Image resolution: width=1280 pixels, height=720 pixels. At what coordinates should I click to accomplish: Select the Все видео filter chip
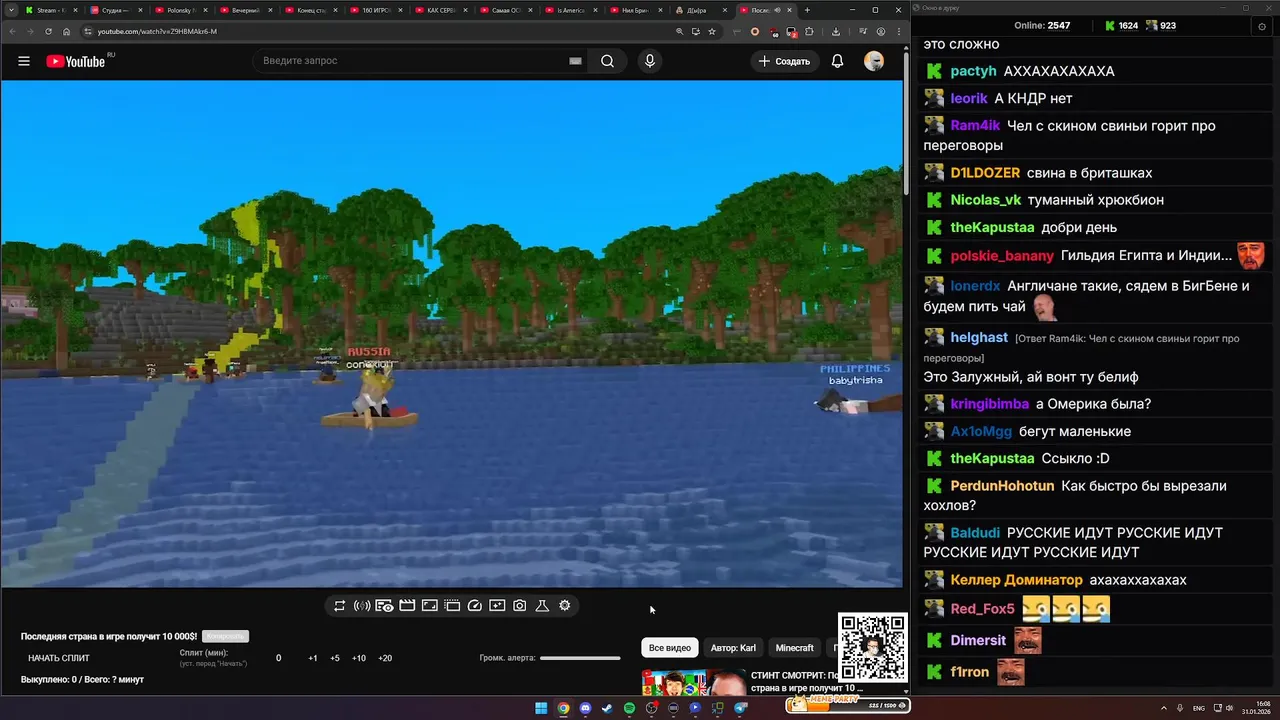(670, 648)
